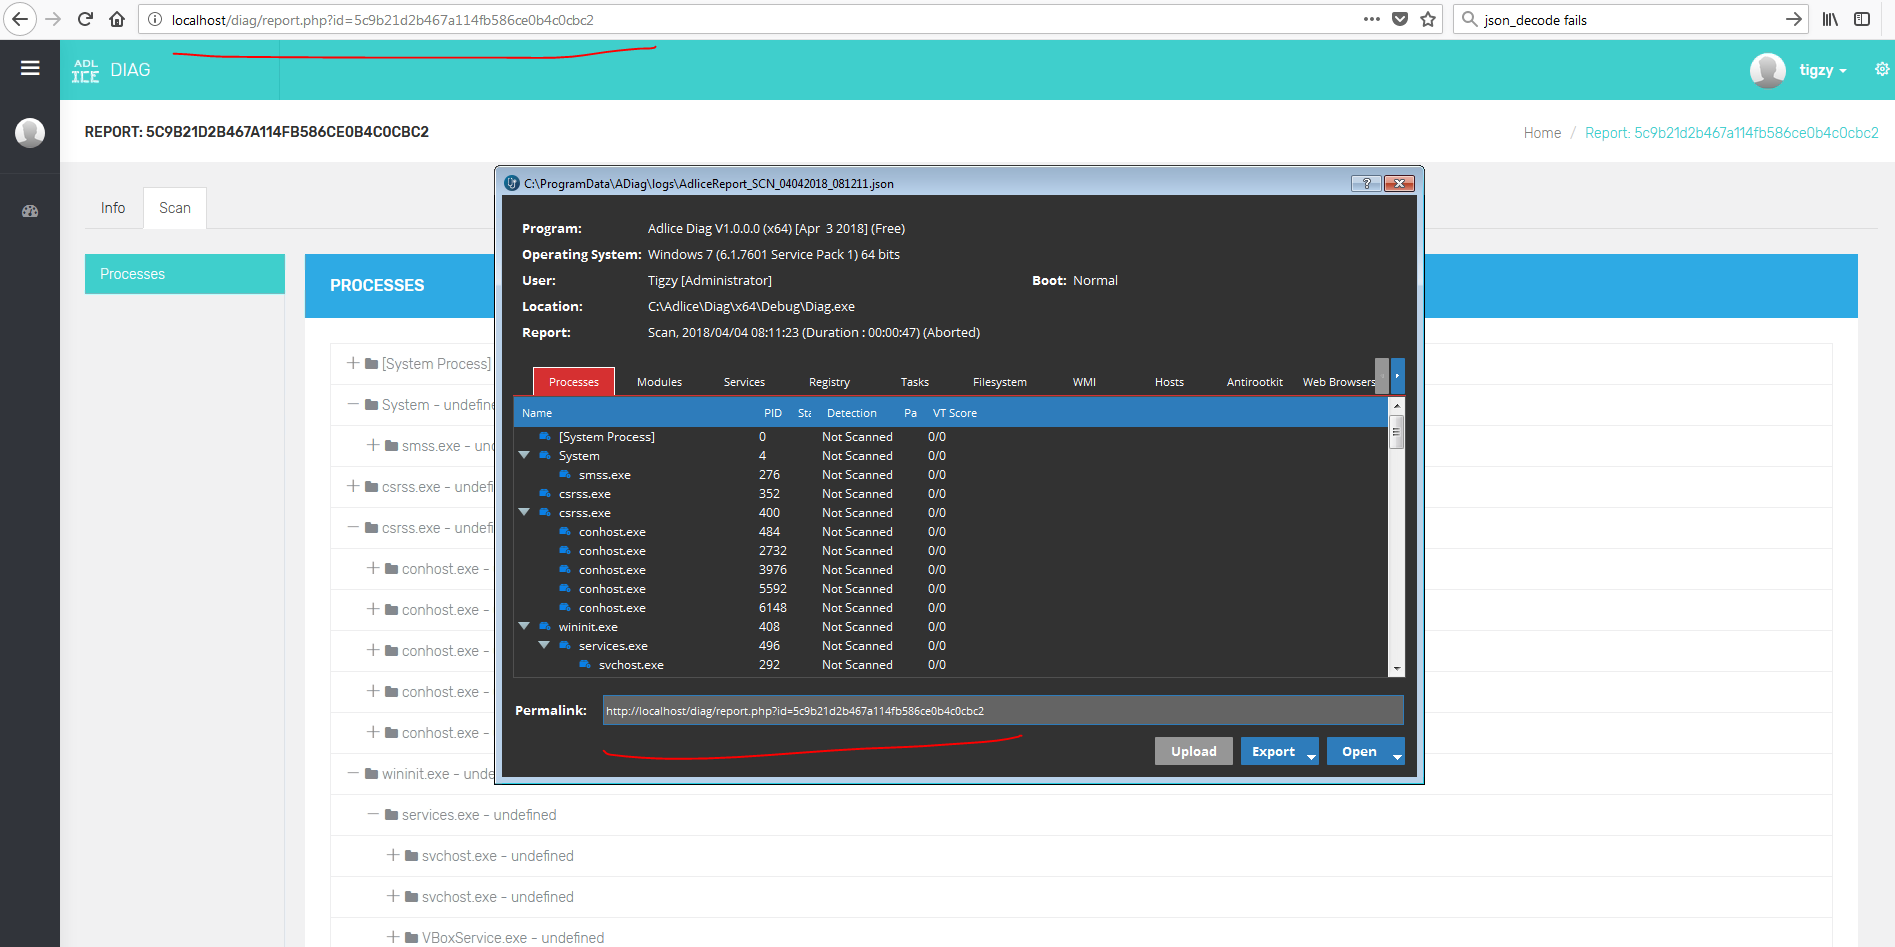The height and width of the screenshot is (947, 1895).
Task: Sort by the Detection column header
Action: click(852, 413)
